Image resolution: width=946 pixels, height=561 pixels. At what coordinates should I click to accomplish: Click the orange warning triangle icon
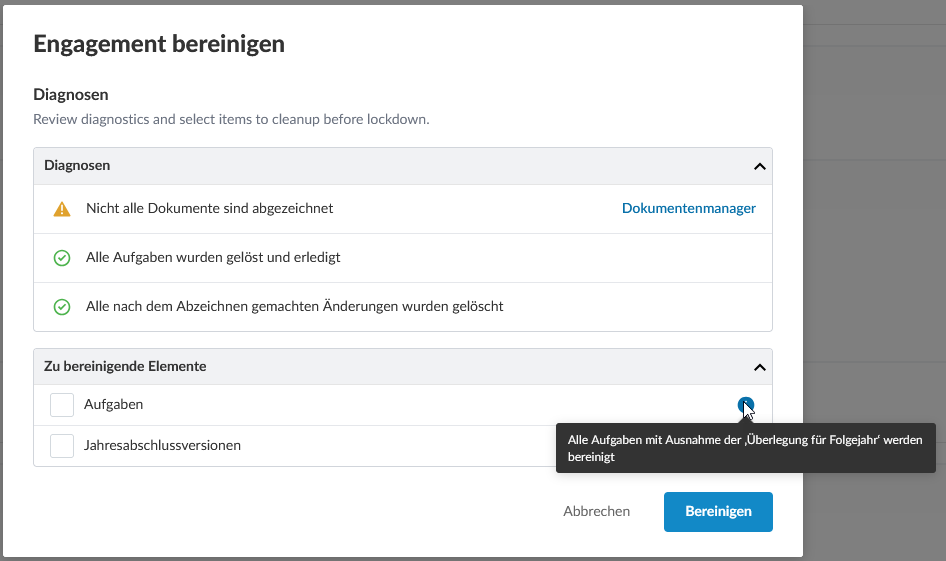[62, 209]
